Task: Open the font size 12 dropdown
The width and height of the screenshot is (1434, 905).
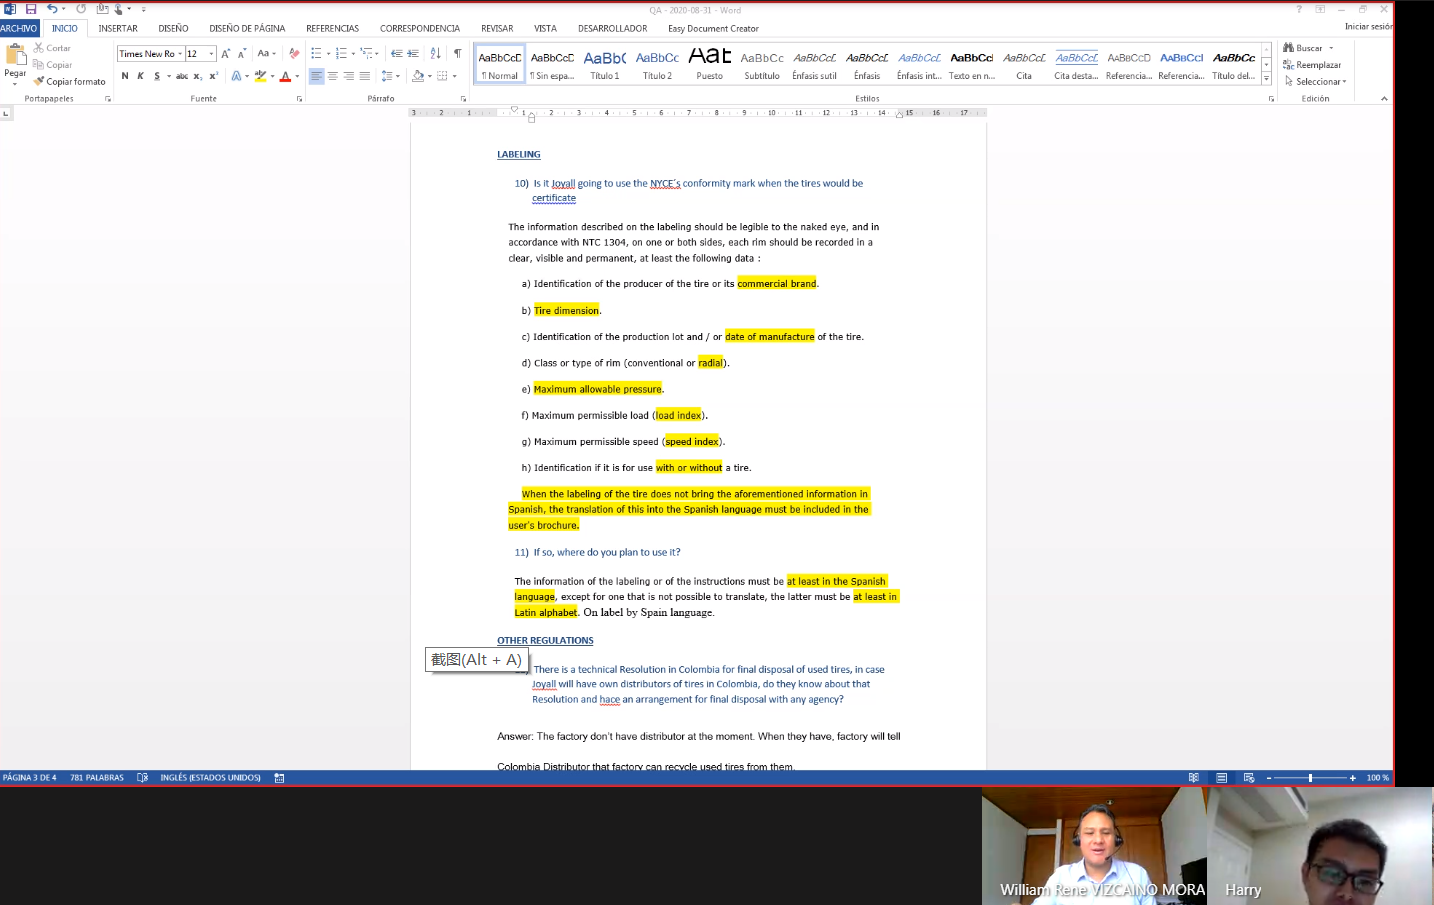Action: tap(211, 54)
